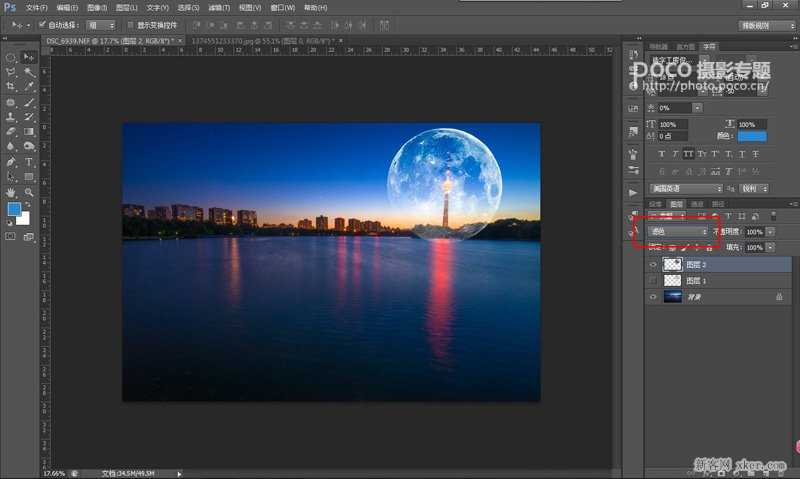Open the 滤色 blend mode dropdown
Screen dimensions: 800x479
pyautogui.click(x=678, y=232)
